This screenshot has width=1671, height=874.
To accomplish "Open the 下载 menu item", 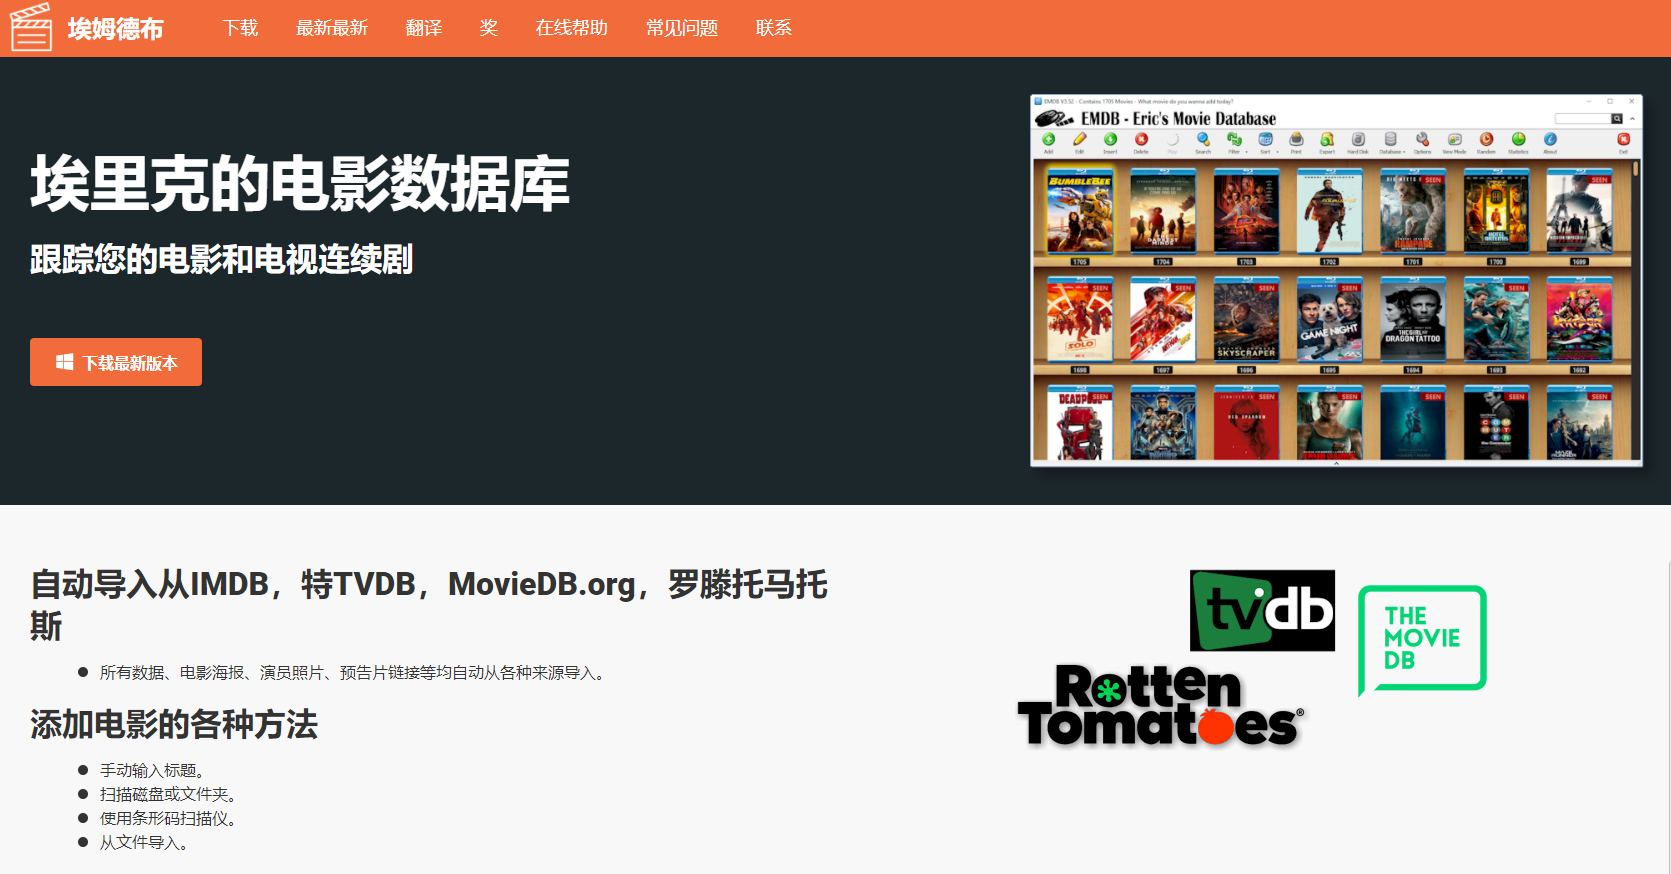I will tap(240, 28).
